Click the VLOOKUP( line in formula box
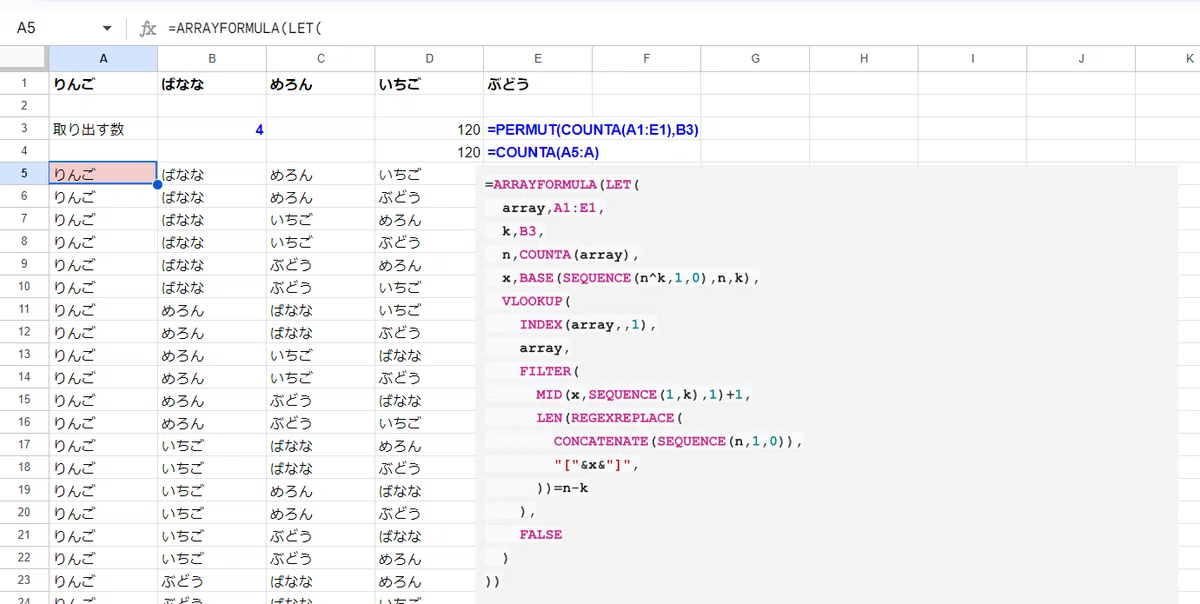 tap(536, 301)
